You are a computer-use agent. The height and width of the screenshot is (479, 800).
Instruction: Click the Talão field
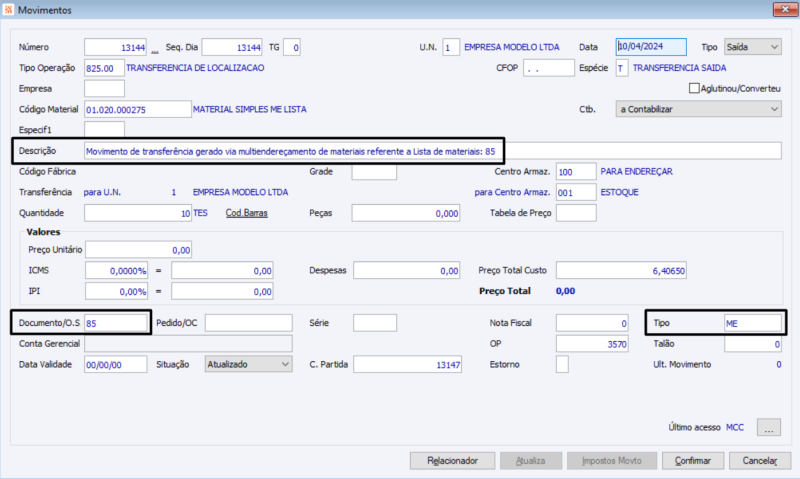coord(753,344)
